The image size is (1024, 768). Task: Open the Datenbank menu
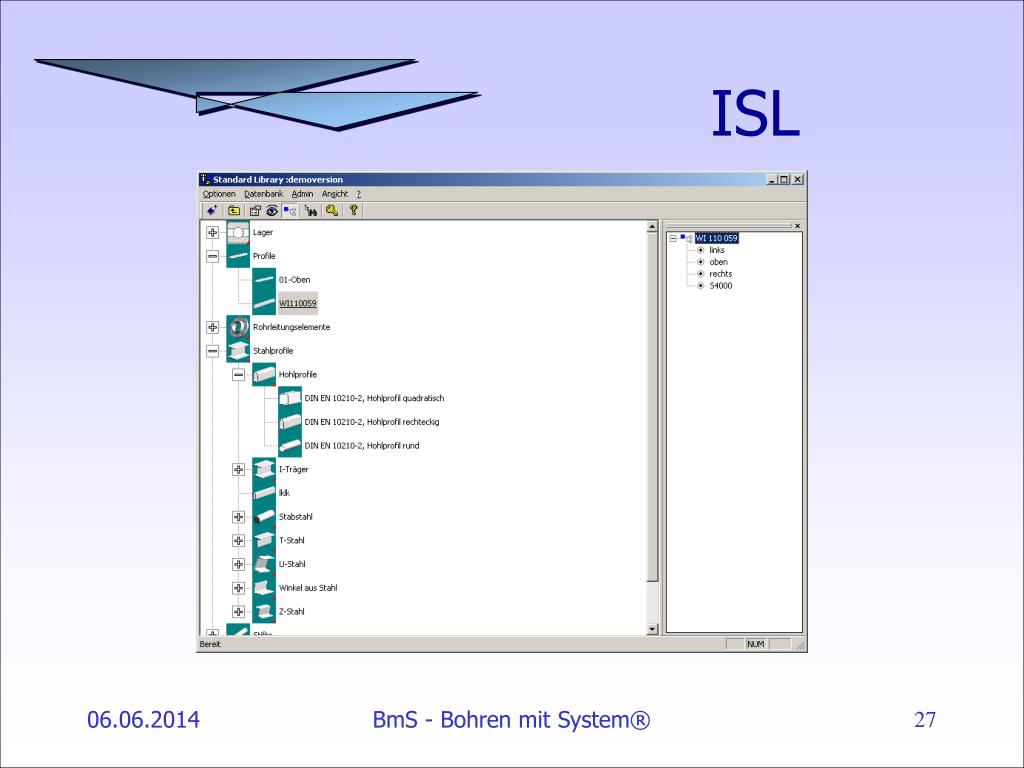[x=264, y=194]
